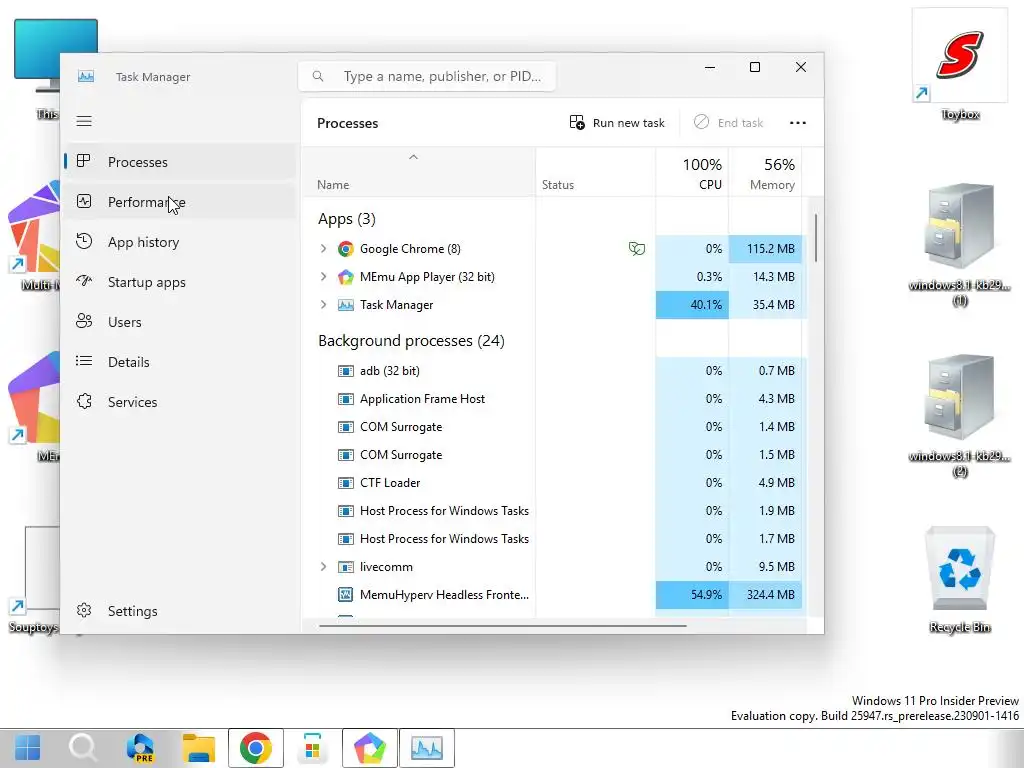
Task: Open the more options ellipsis menu
Action: coord(797,123)
